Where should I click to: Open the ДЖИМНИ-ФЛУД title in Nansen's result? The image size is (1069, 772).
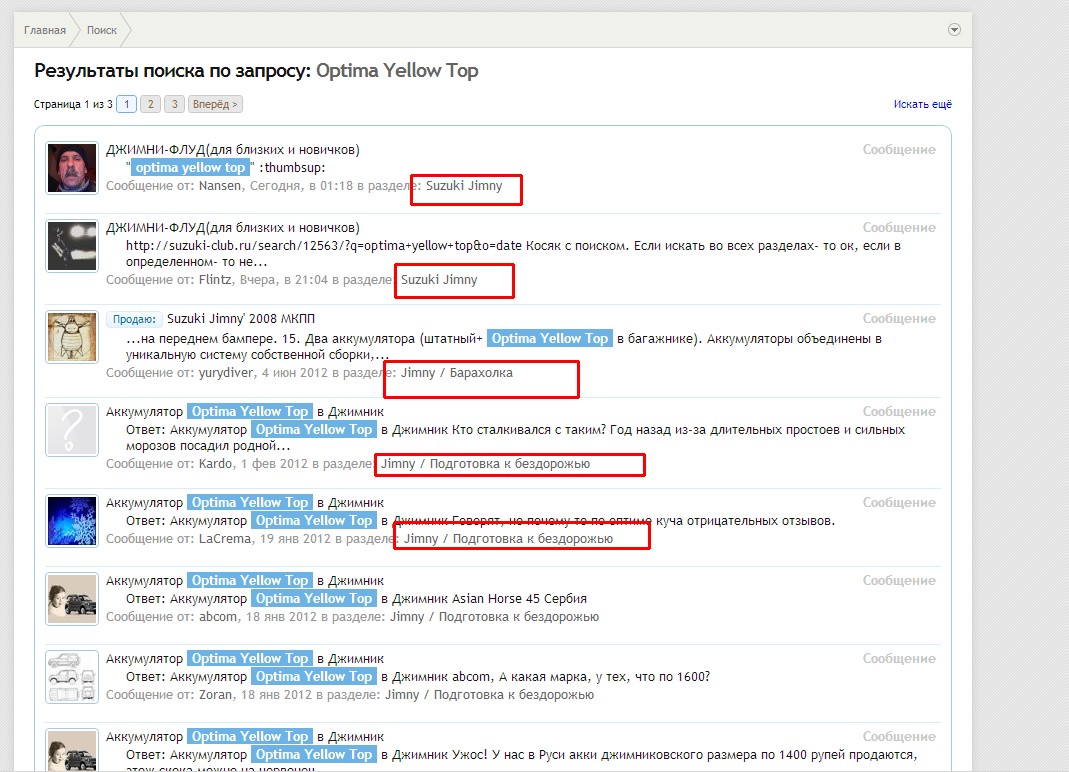click(x=232, y=149)
